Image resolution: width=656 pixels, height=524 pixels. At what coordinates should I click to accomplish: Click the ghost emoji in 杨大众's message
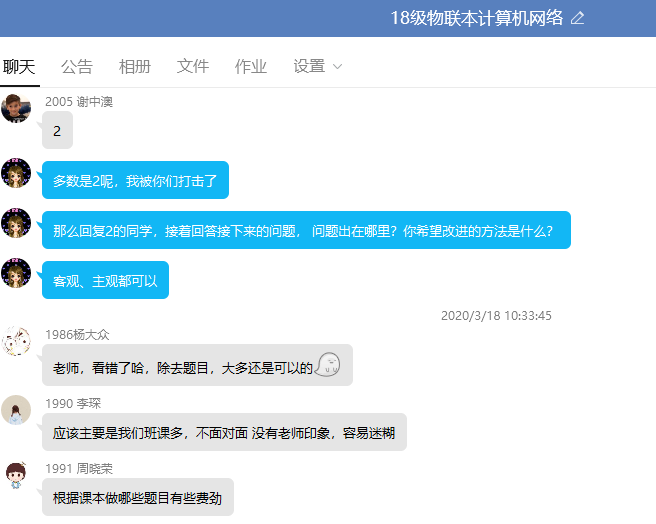[327, 365]
